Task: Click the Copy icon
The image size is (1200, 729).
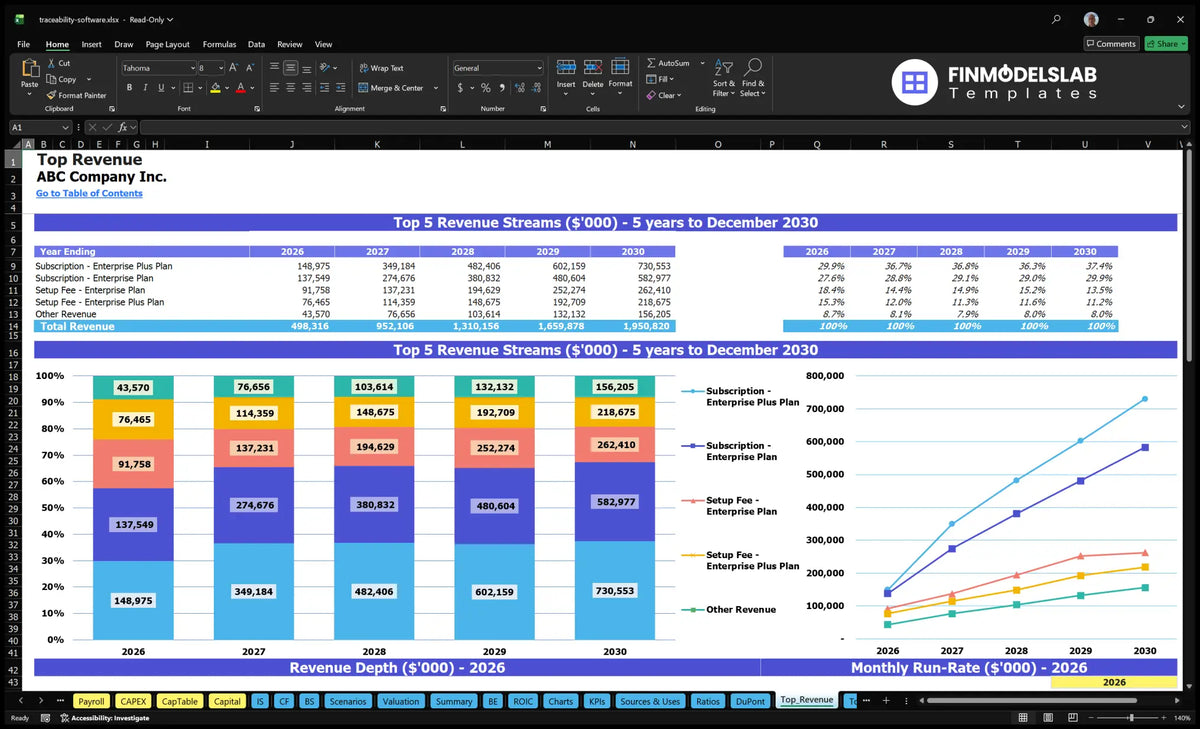Action: [x=51, y=79]
